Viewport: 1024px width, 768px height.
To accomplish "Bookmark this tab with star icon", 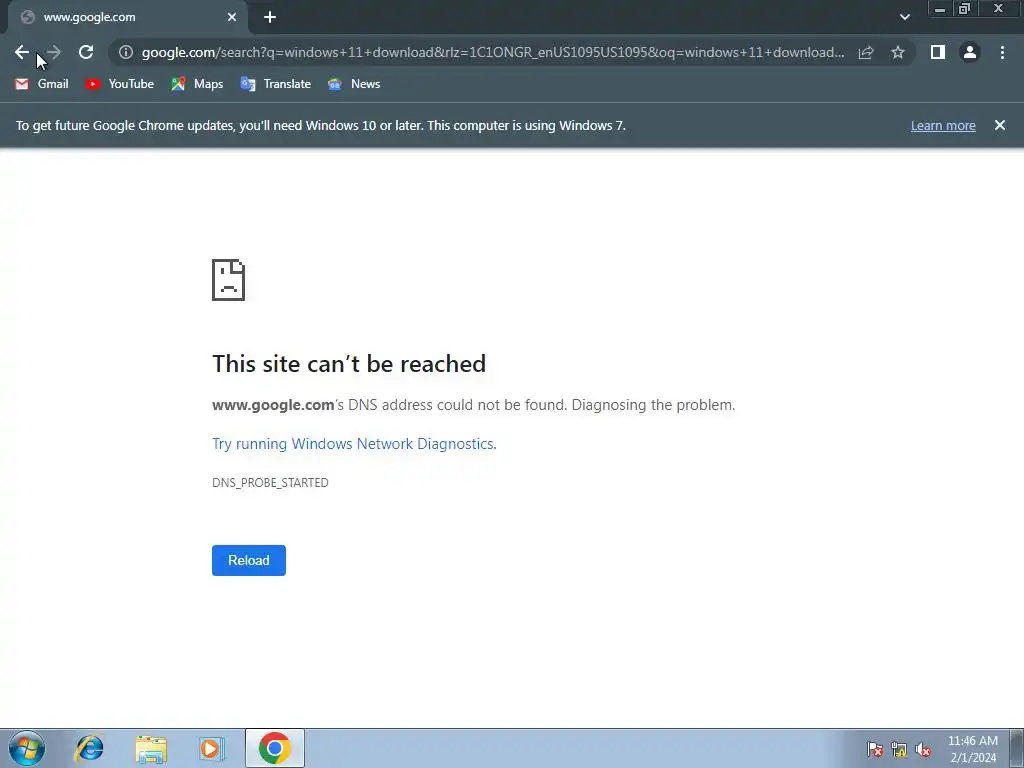I will pyautogui.click(x=898, y=52).
